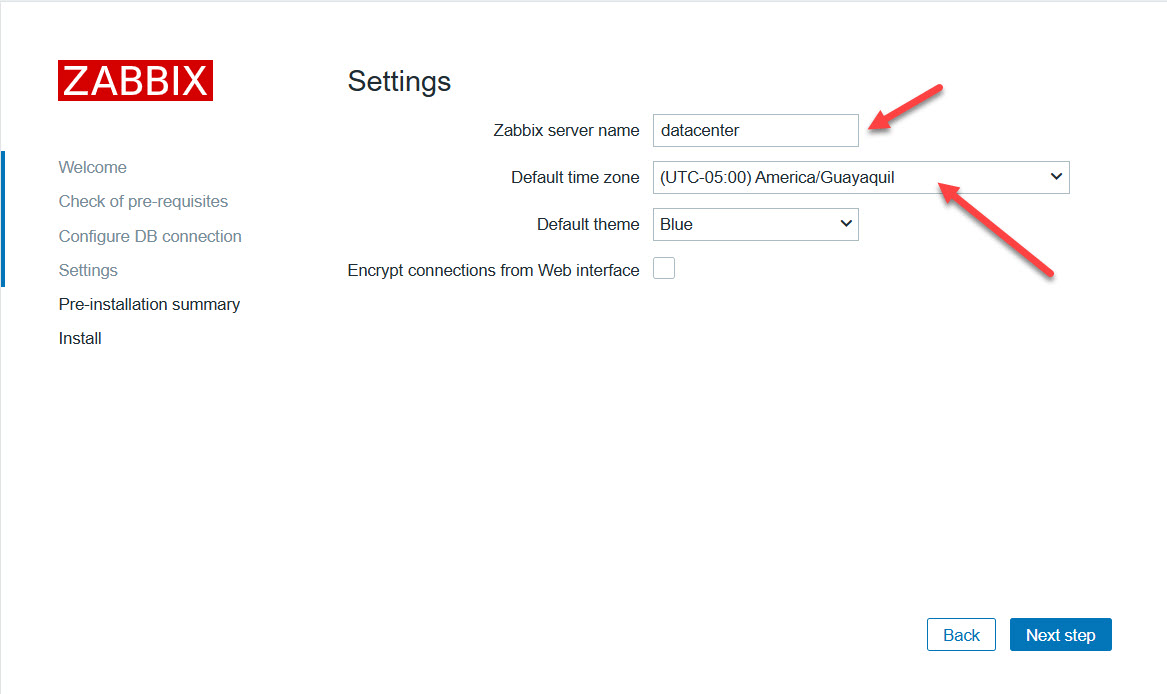Image resolution: width=1167 pixels, height=694 pixels.
Task: Click the Zabbix server name input field
Action: tap(755, 130)
